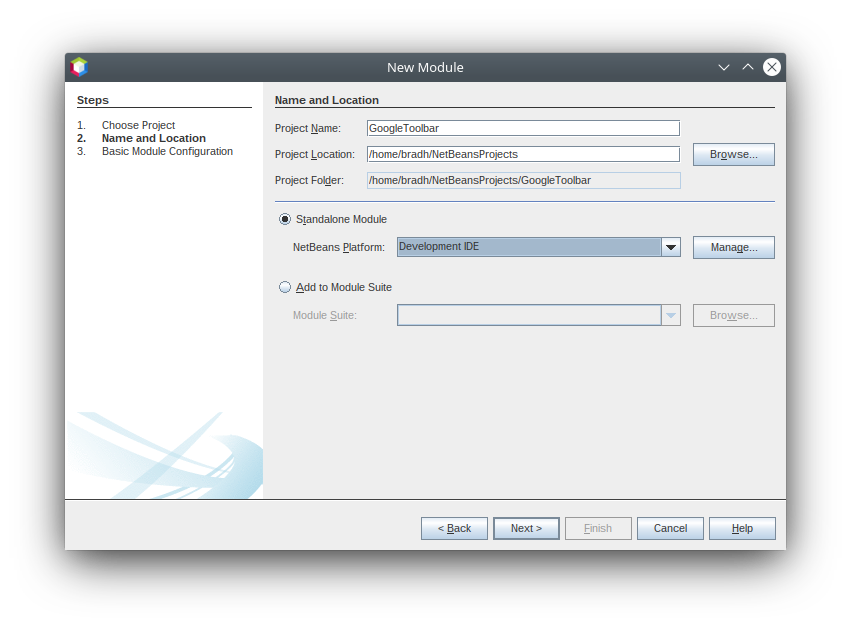Choose the Add to Module Suite option
The image size is (851, 627).
pyautogui.click(x=285, y=287)
